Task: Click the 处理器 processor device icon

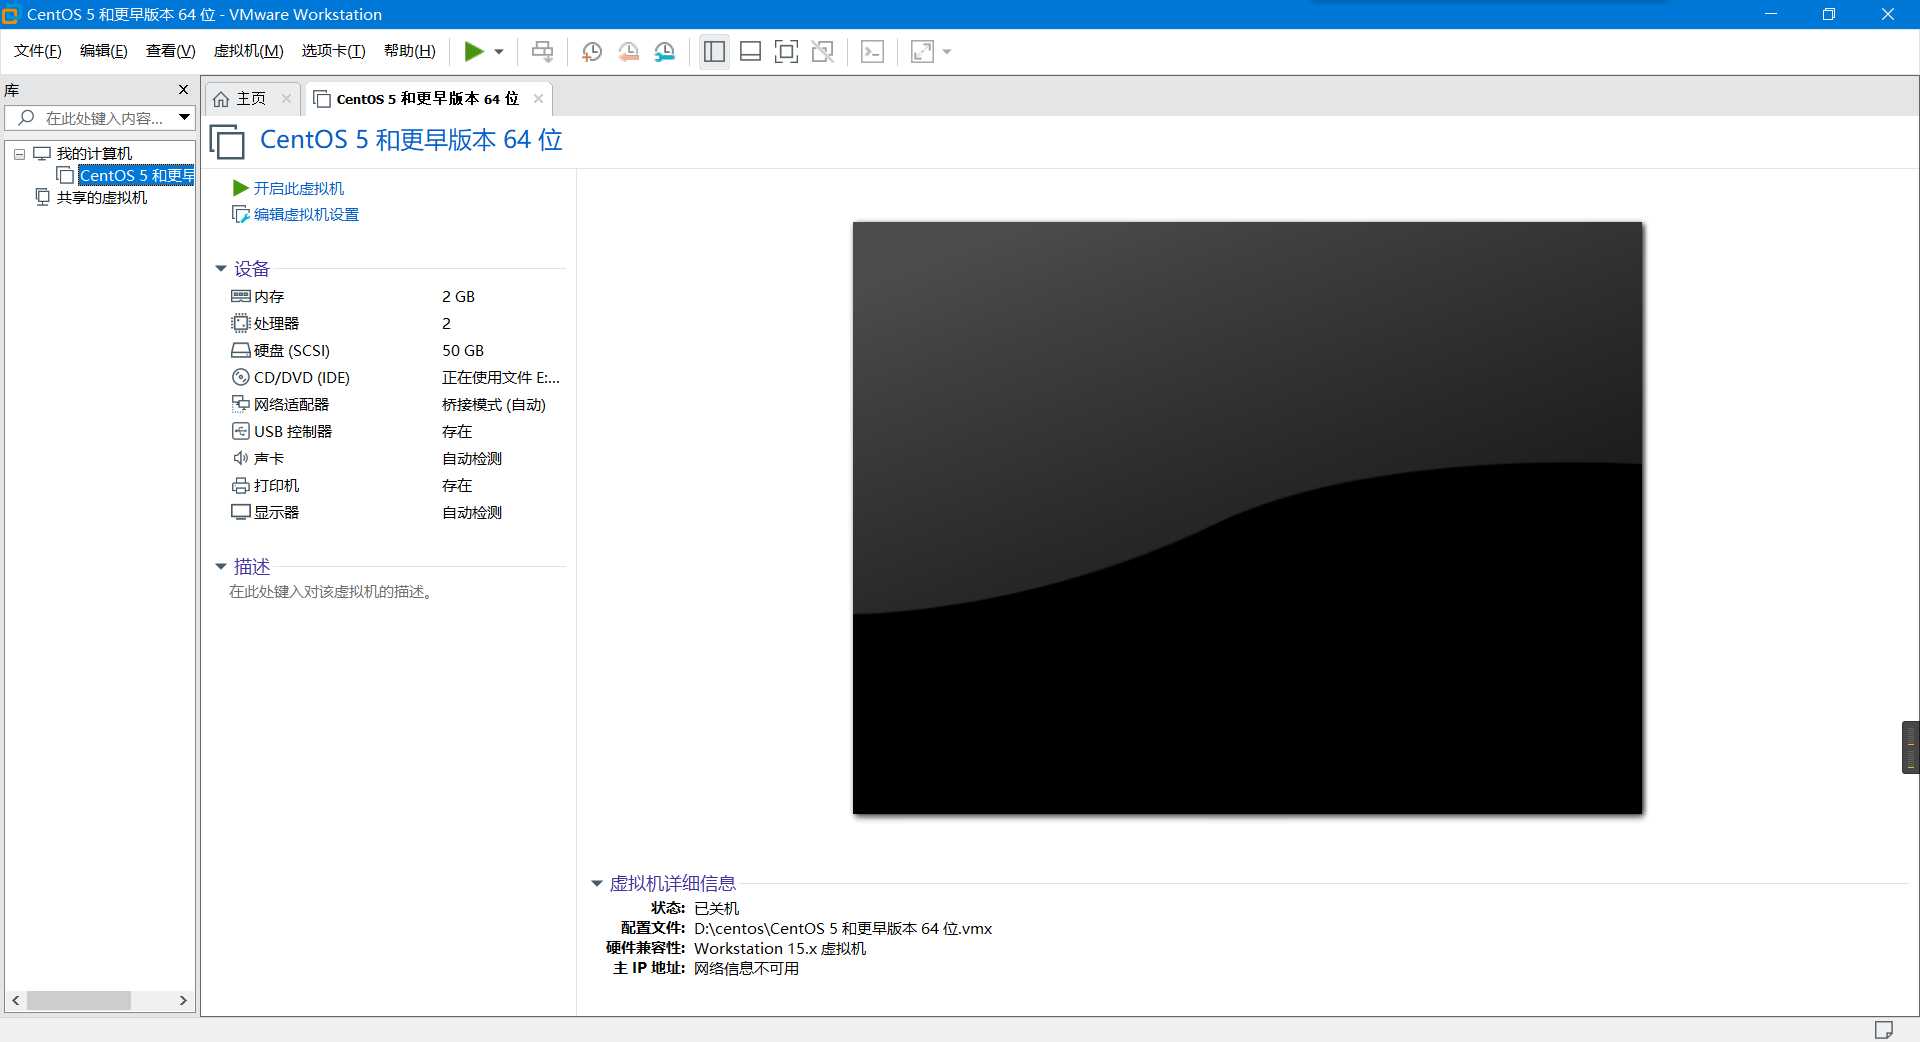Action: [240, 323]
